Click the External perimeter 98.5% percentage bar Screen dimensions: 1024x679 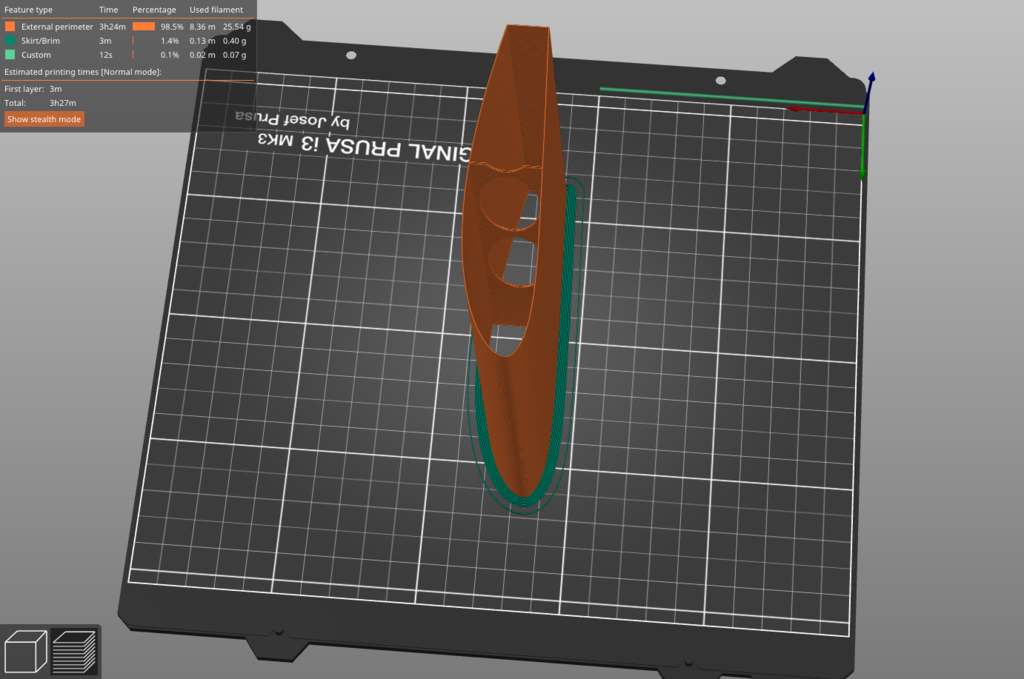pyautogui.click(x=143, y=27)
